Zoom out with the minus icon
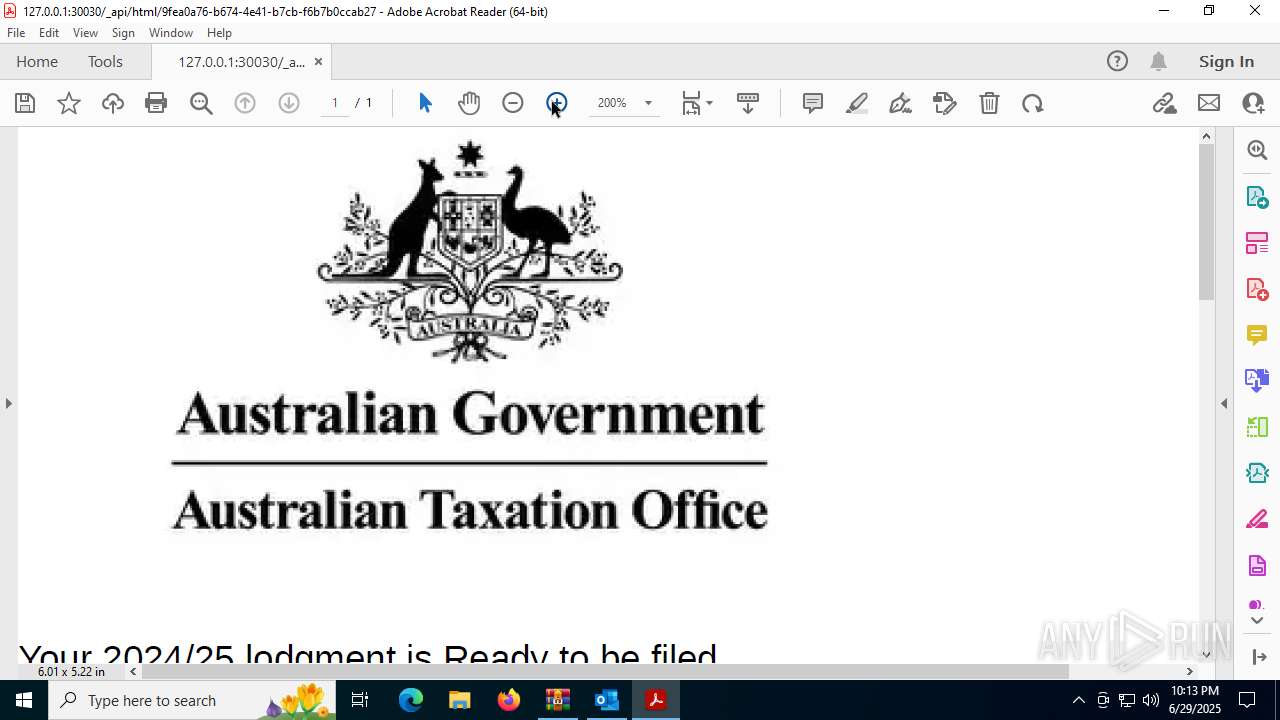 (x=513, y=103)
